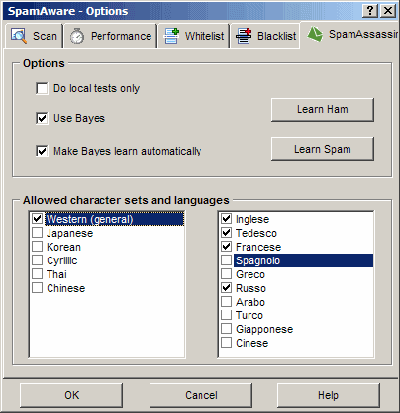Viewport: 400px width, 413px height.
Task: Check the Spagnolo language checkbox
Action: tap(227, 260)
